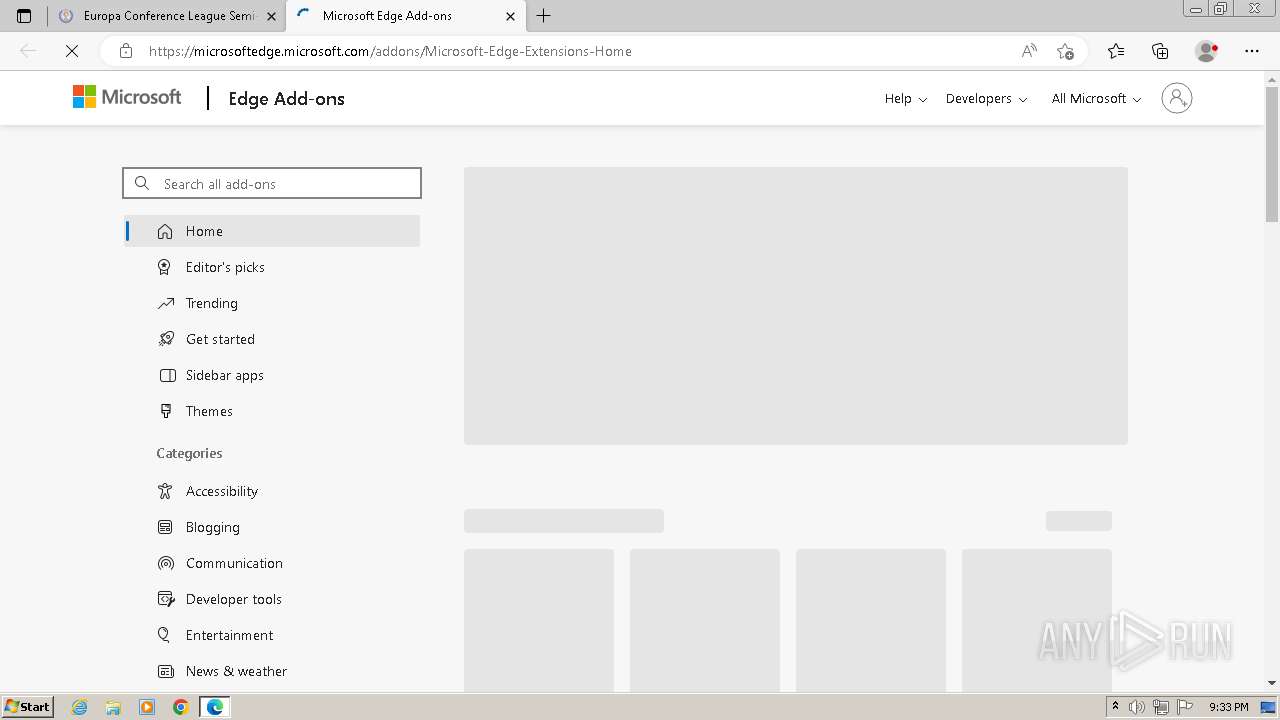Viewport: 1280px width, 720px height.
Task: Open the Blogging category
Action: coord(272,527)
